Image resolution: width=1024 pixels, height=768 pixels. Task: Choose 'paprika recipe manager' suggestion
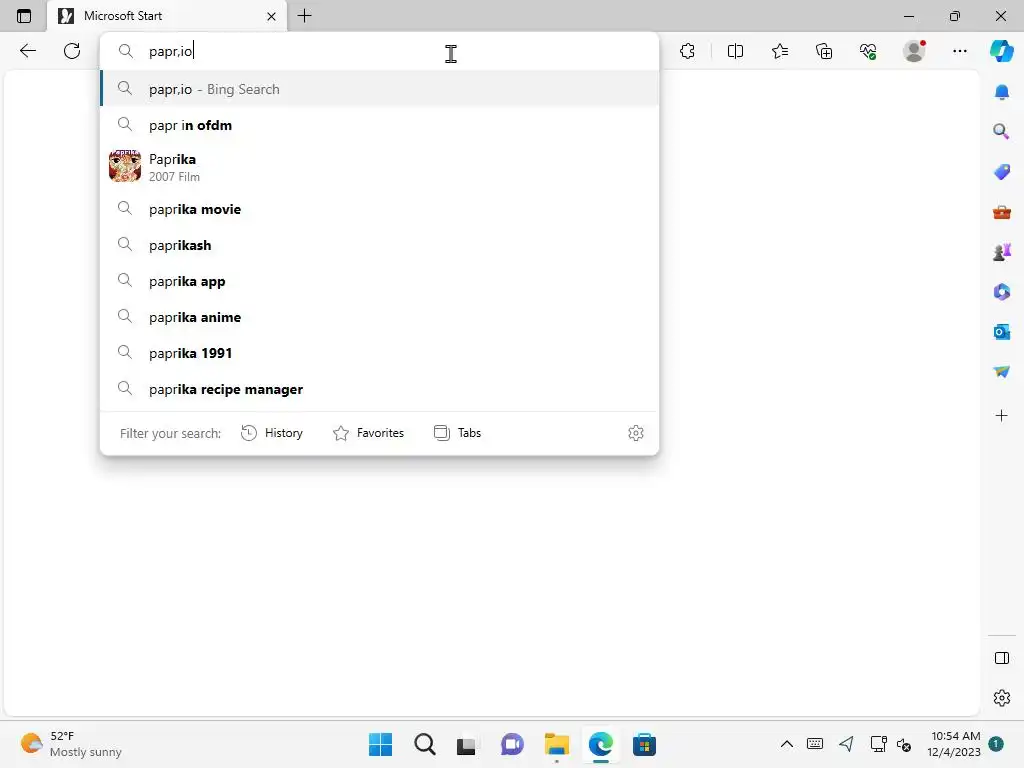click(x=379, y=389)
